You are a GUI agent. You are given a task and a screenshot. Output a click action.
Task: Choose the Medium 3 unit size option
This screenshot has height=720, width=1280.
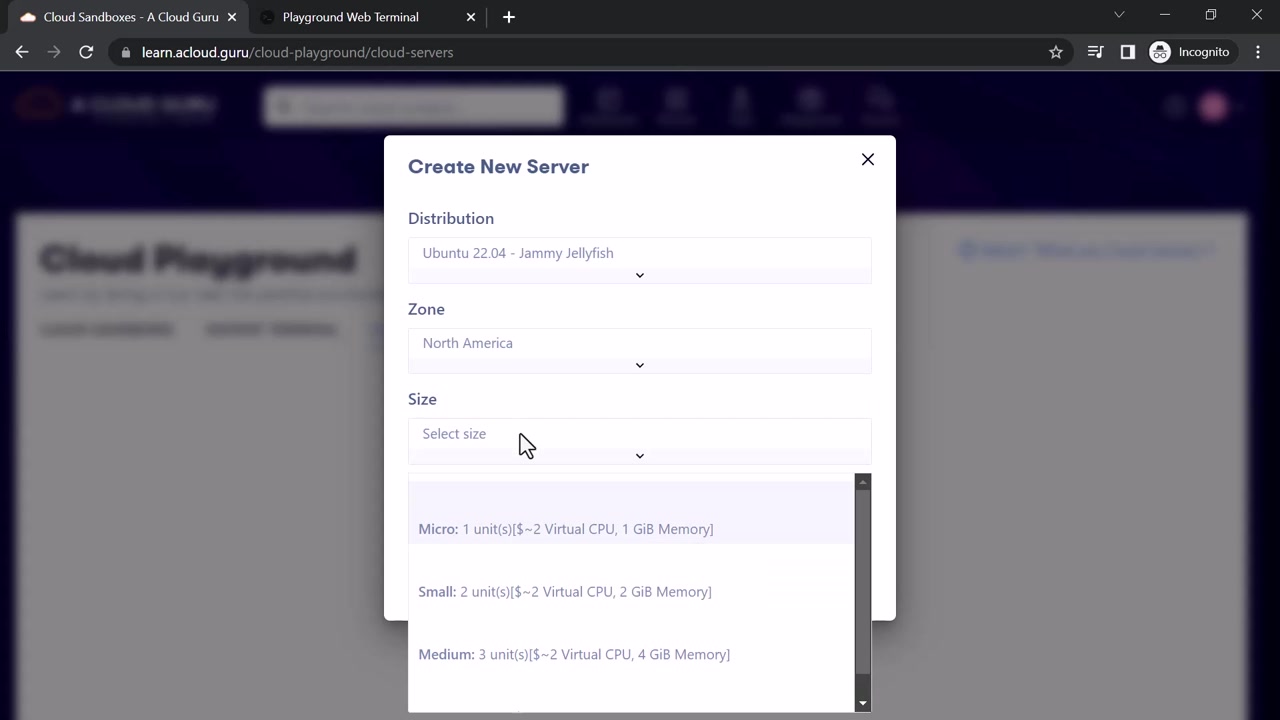[x=631, y=654]
